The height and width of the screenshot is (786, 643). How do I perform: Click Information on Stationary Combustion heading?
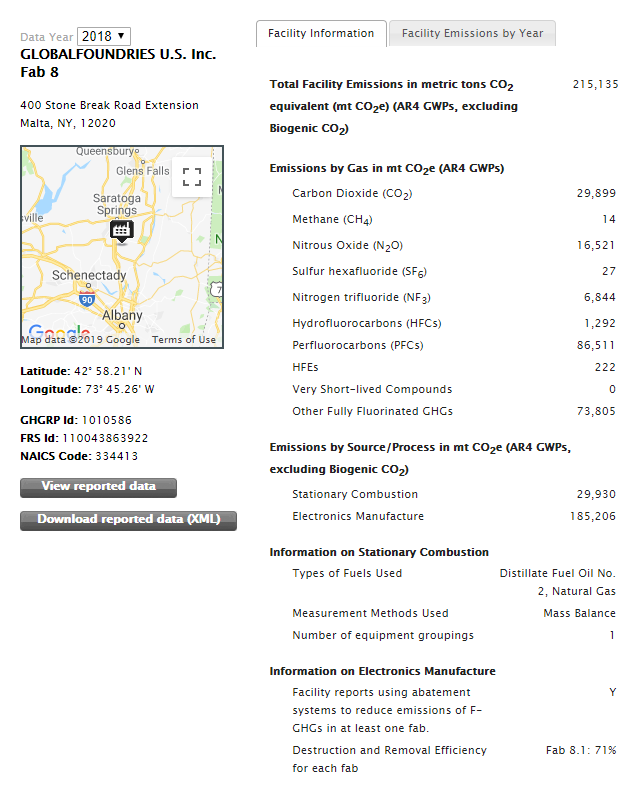379,552
